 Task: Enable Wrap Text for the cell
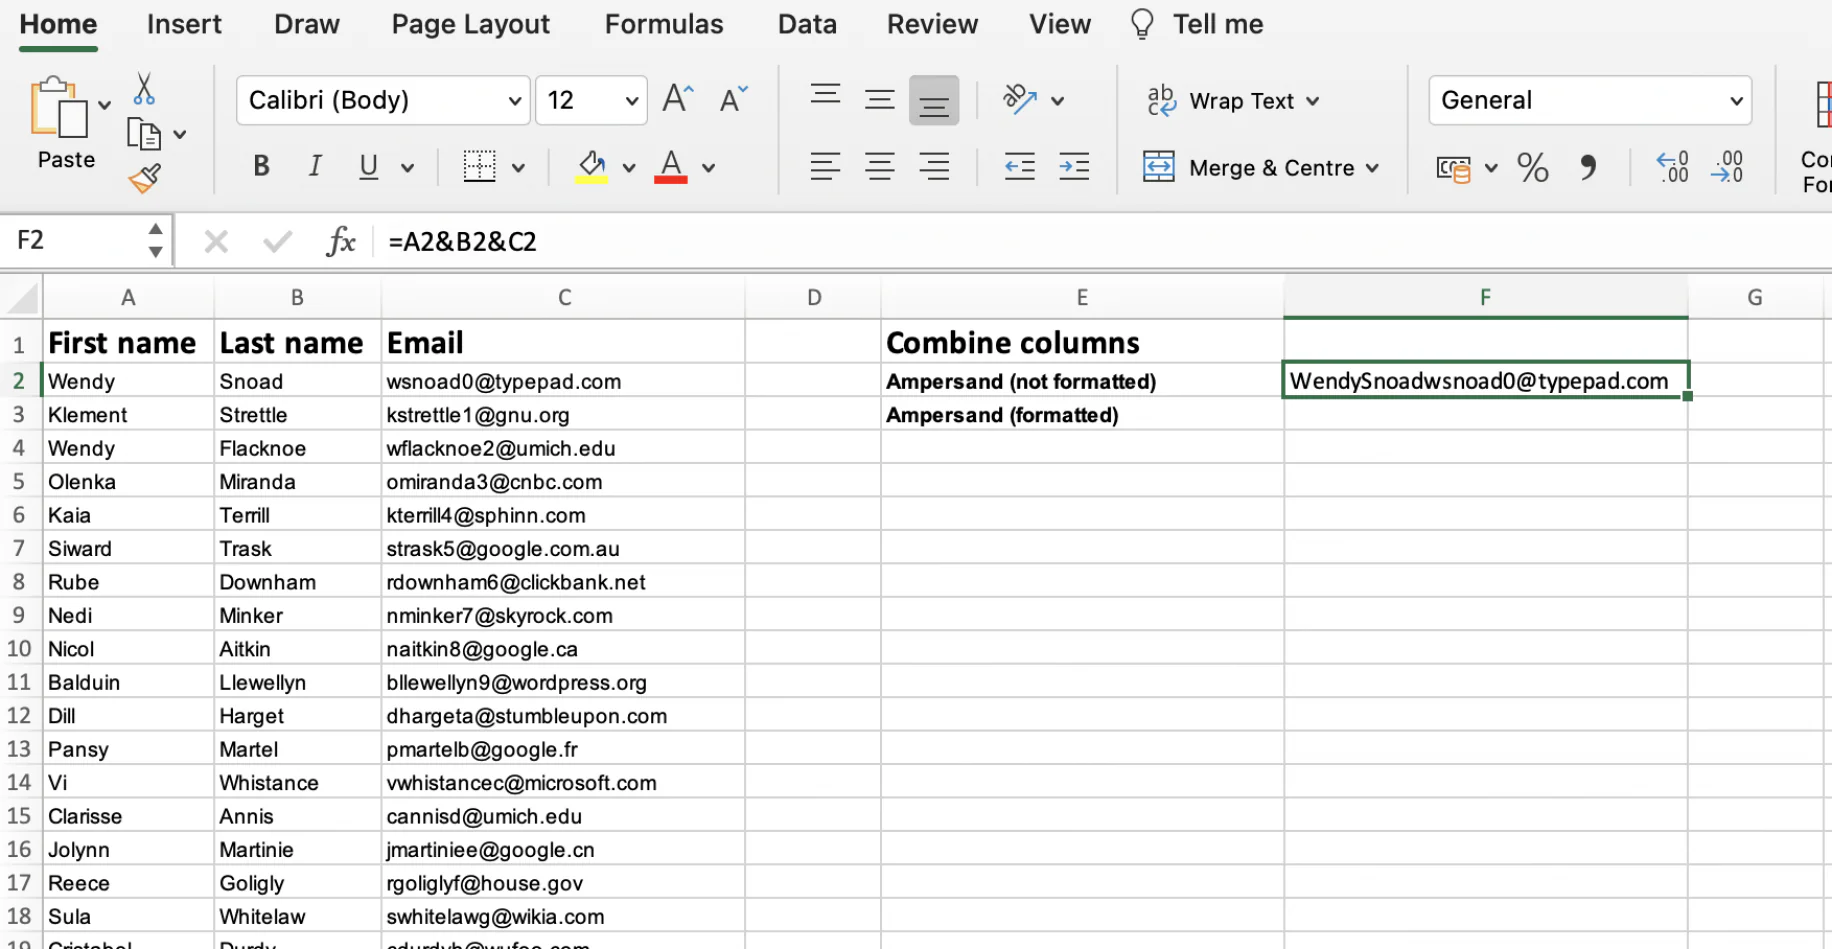point(1233,100)
